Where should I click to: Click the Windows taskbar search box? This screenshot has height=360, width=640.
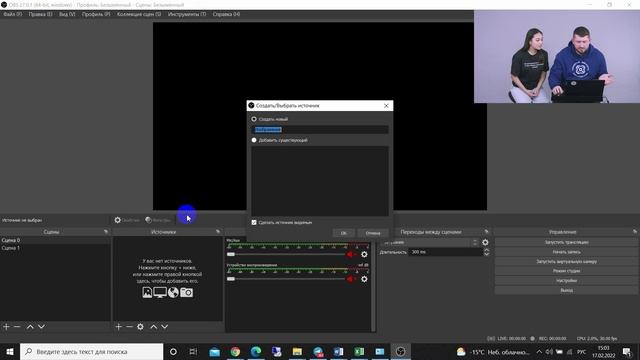coord(91,351)
